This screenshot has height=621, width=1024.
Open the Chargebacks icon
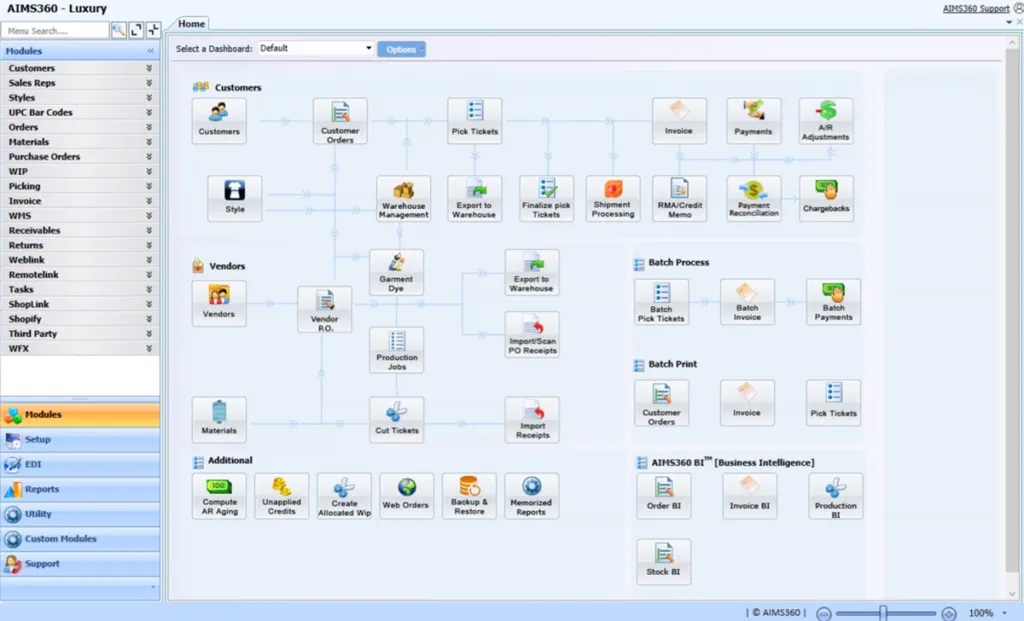tap(826, 198)
